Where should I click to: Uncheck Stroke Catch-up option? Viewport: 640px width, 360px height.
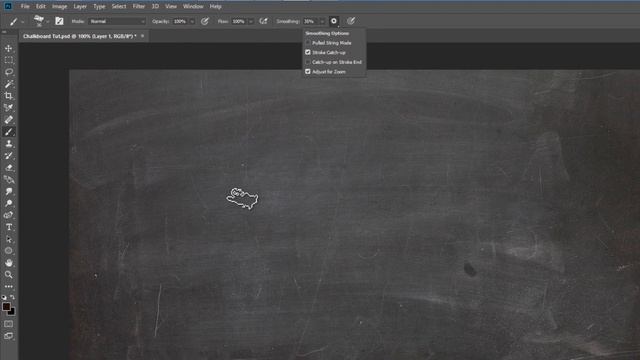coord(308,52)
